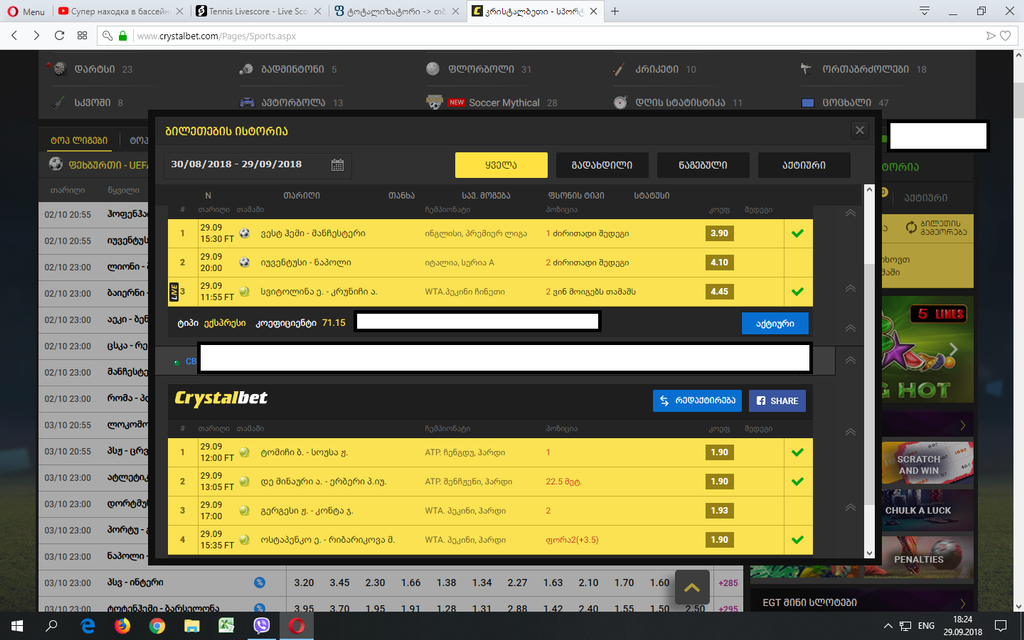Share the ticket on Facebook
This screenshot has width=1024, height=640.
tap(777, 401)
